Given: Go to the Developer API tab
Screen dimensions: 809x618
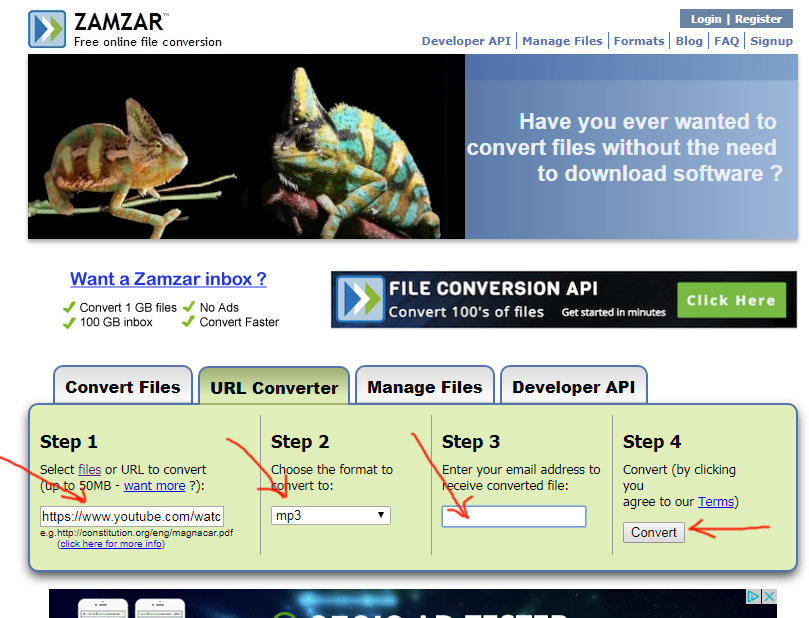Looking at the screenshot, I should [573, 386].
